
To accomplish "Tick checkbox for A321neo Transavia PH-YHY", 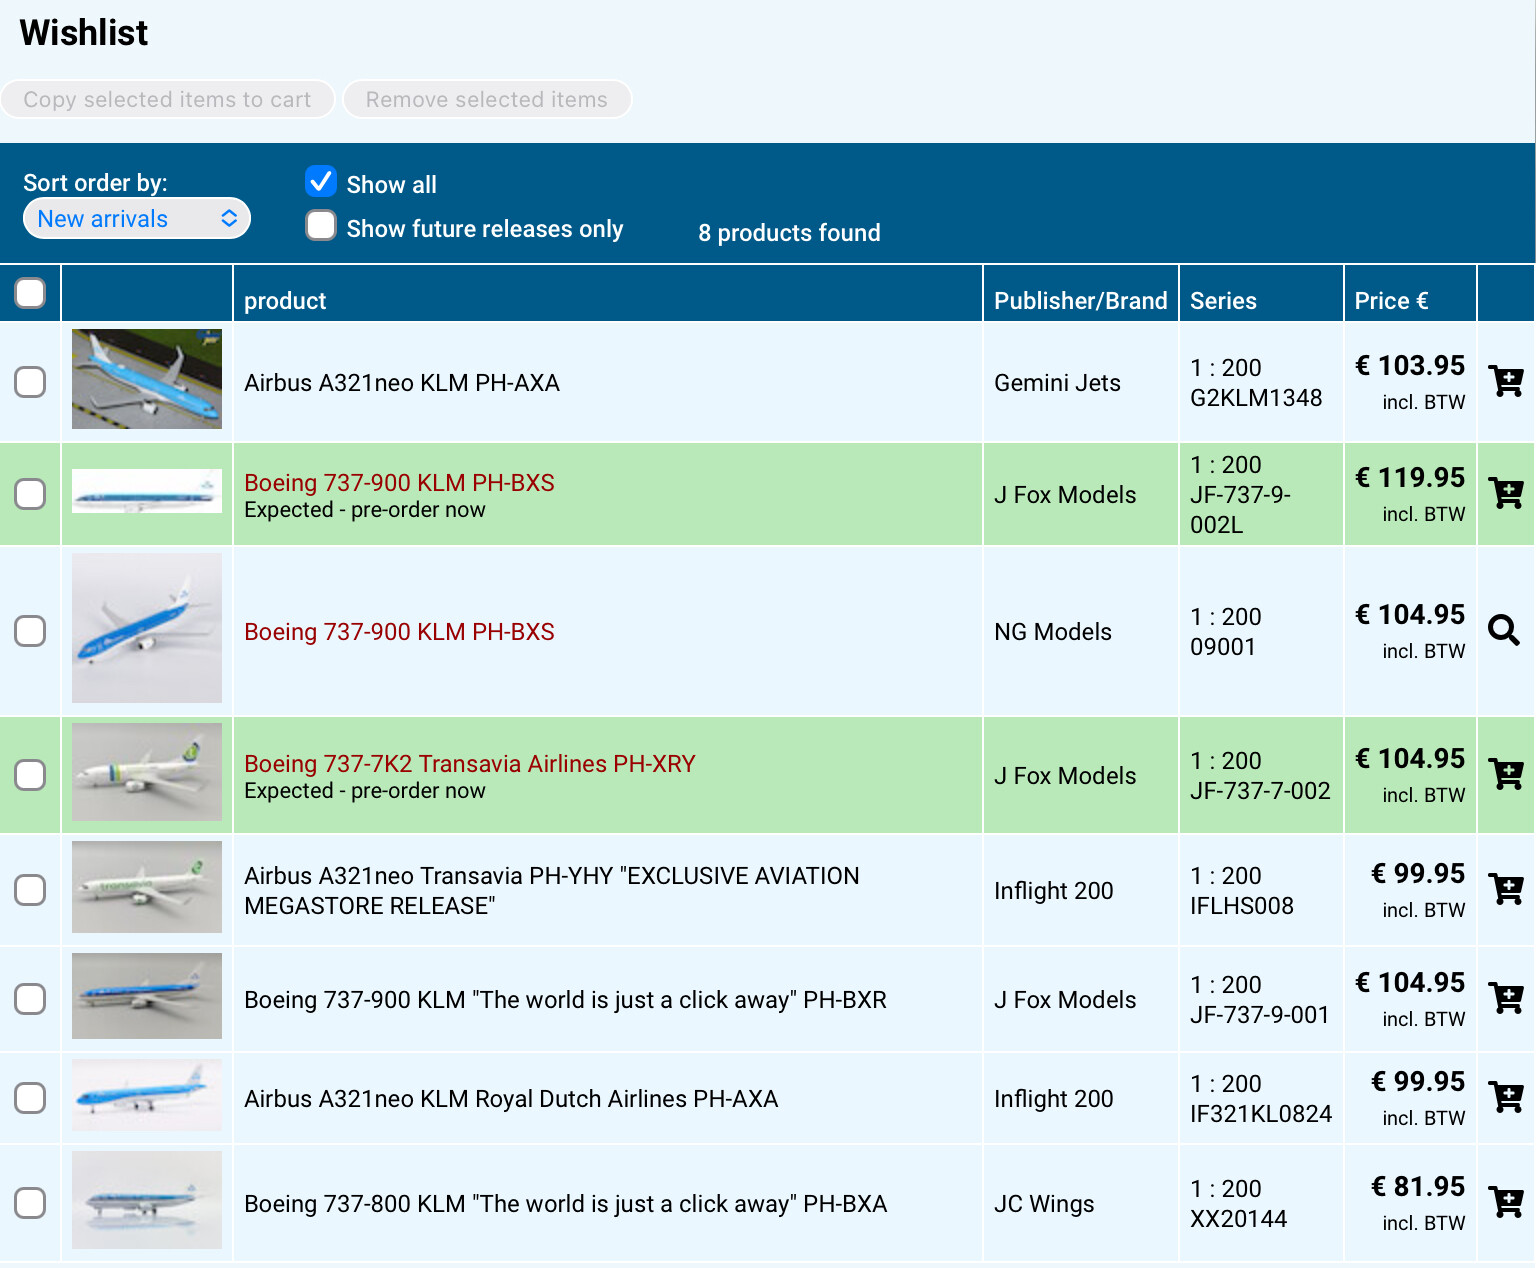I will tap(30, 890).
